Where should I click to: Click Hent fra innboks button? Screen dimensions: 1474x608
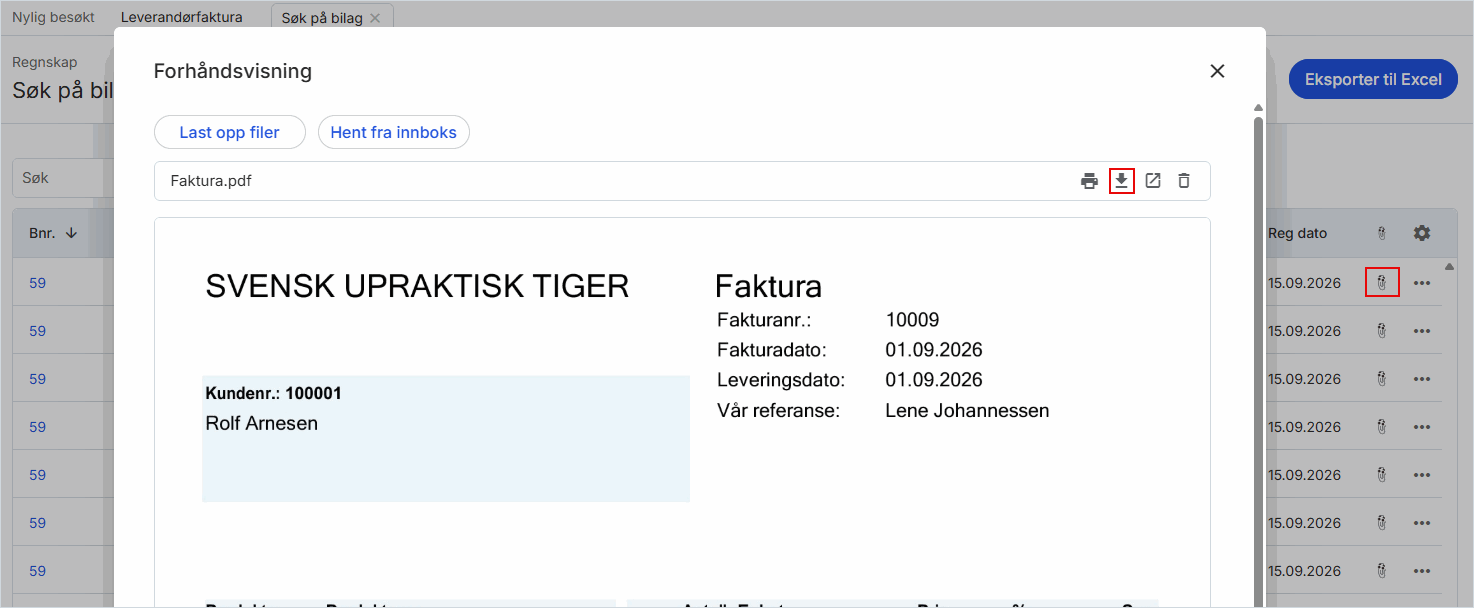click(x=393, y=132)
